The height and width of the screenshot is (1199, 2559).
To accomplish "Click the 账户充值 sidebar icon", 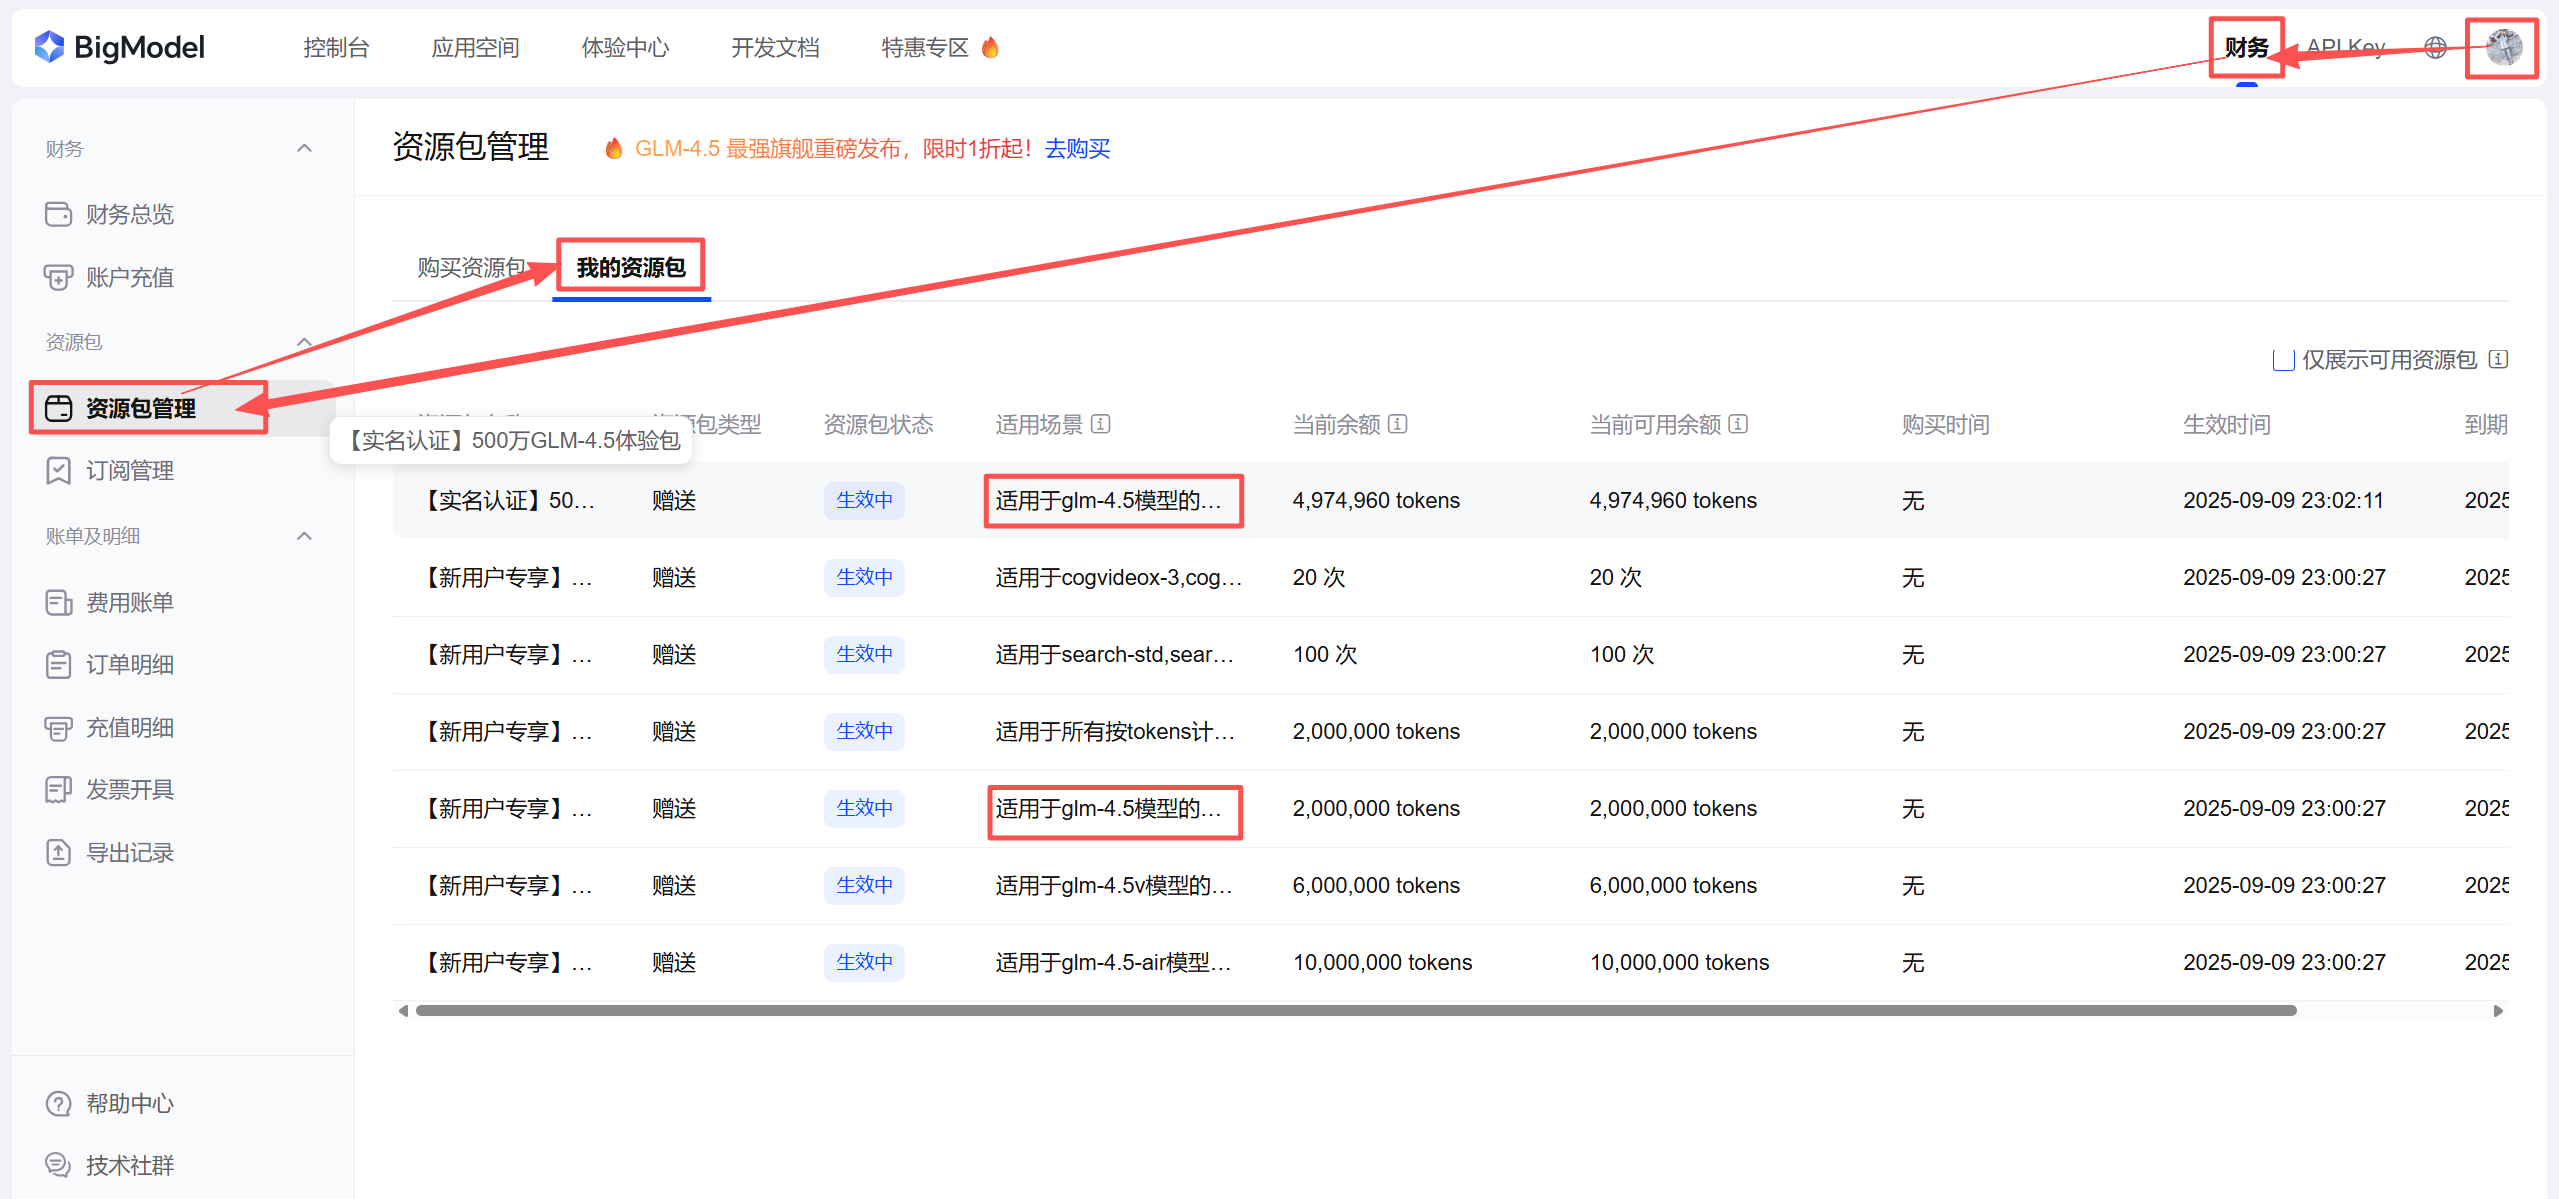I will click(59, 277).
